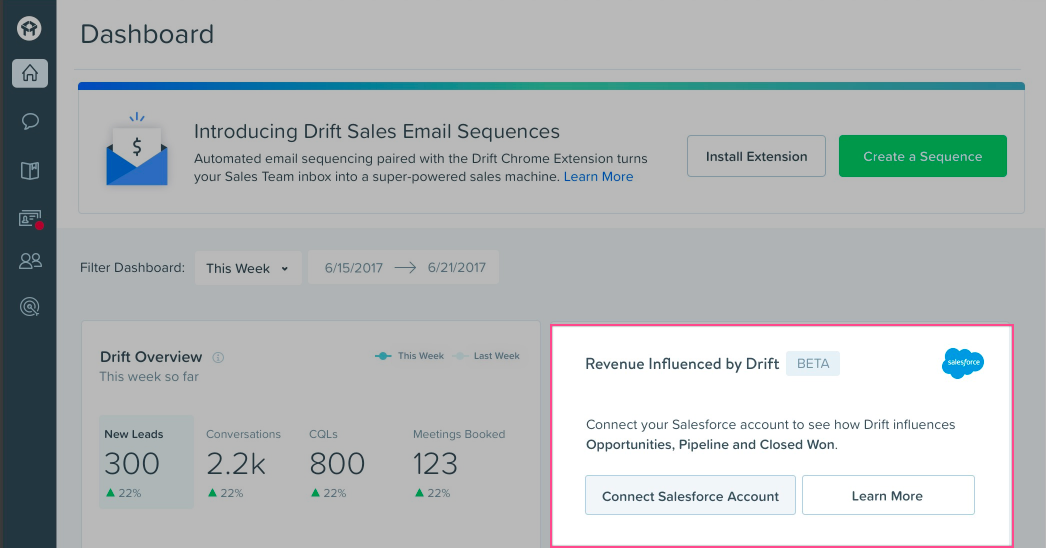The height and width of the screenshot is (548, 1046).
Task: Follow the Learn More link in banner
Action: (598, 177)
